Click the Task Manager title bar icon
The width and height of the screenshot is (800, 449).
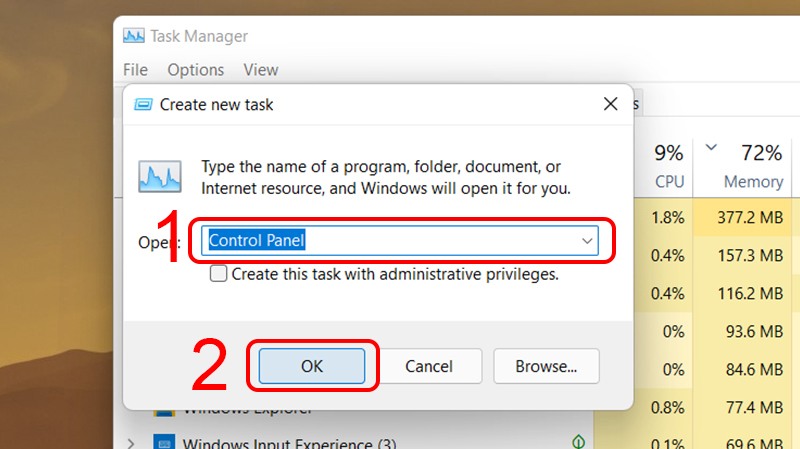pos(134,36)
